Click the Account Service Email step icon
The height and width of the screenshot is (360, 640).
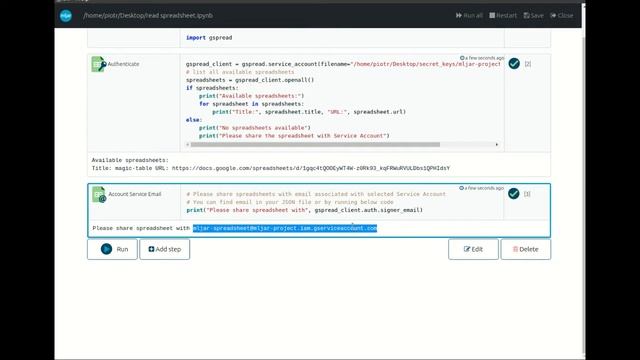tap(99, 194)
